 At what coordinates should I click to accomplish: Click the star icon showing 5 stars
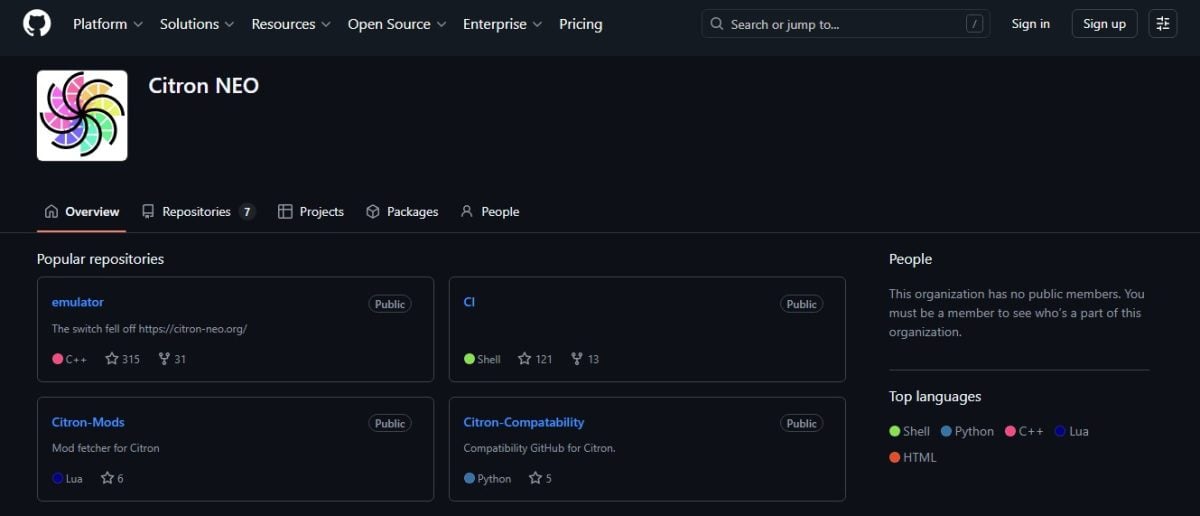pos(535,478)
